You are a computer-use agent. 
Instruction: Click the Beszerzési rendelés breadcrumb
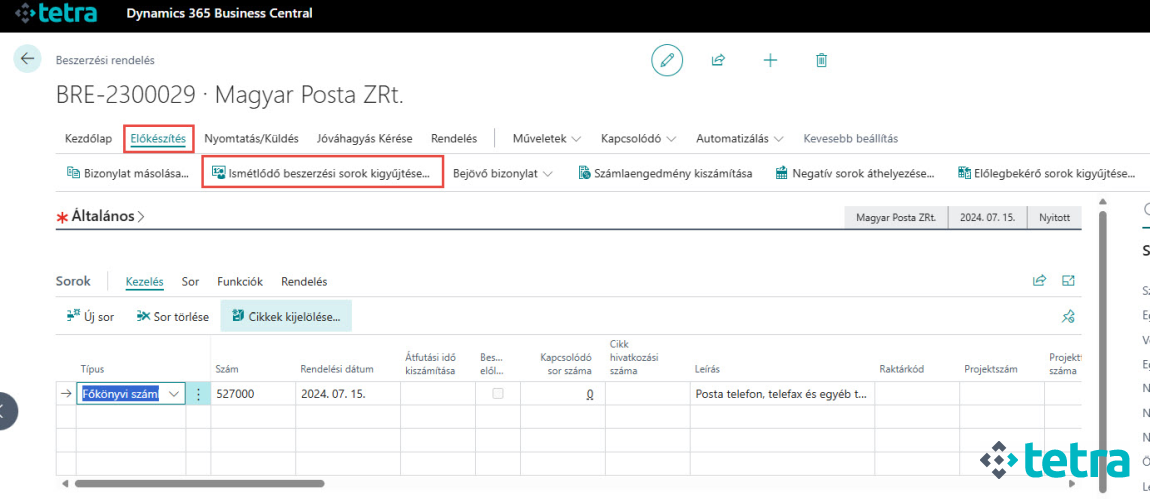(x=105, y=60)
